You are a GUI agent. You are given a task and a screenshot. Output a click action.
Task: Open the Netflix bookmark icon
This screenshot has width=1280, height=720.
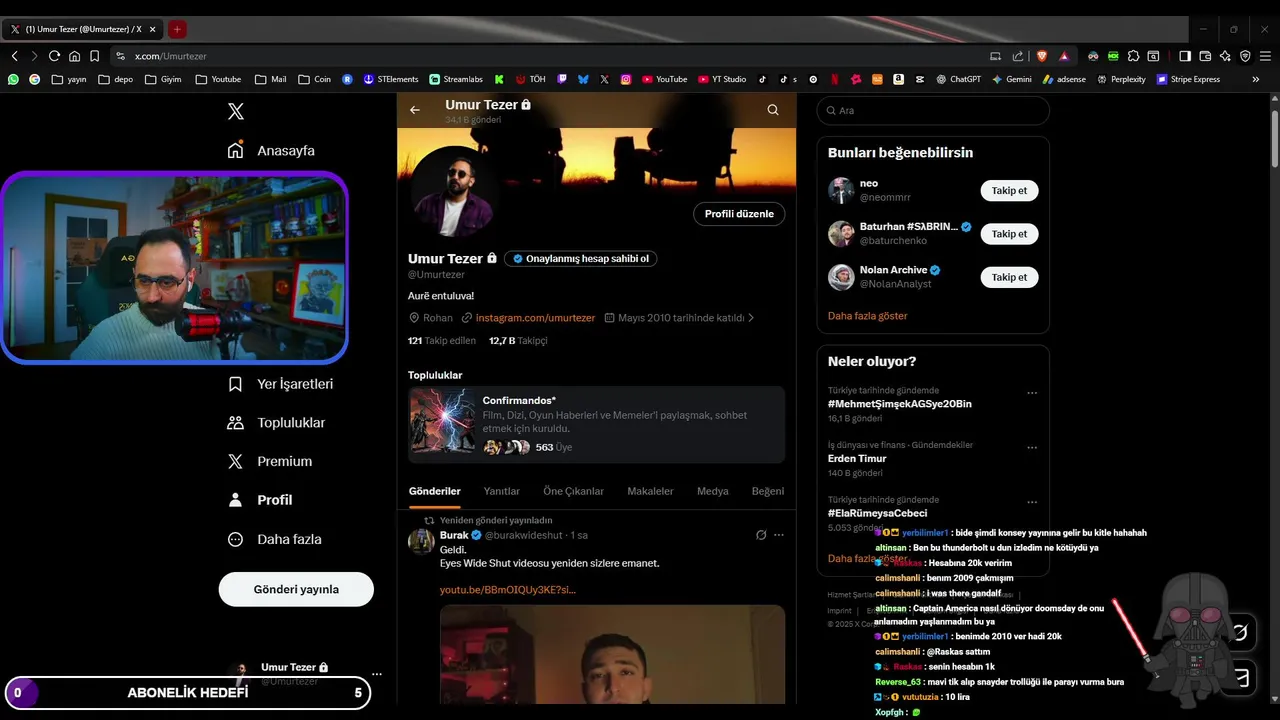[834, 79]
